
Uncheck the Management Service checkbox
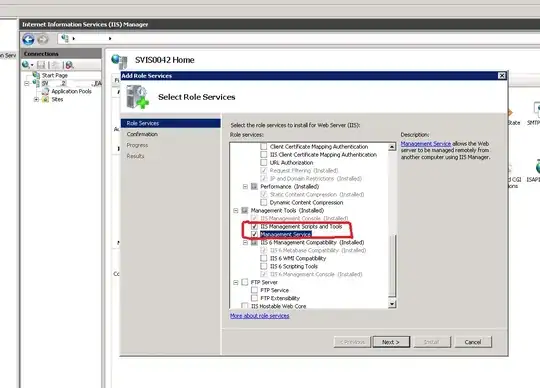point(254,234)
